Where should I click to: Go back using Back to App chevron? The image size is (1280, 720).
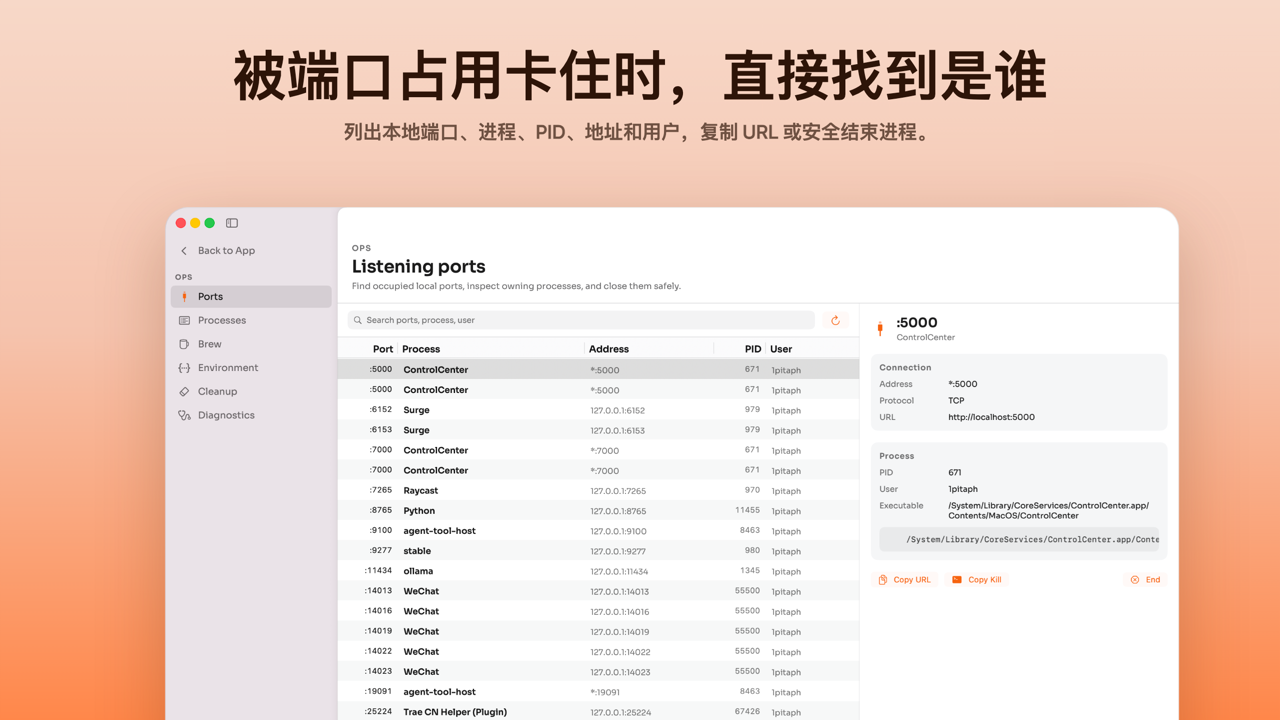[x=184, y=251]
